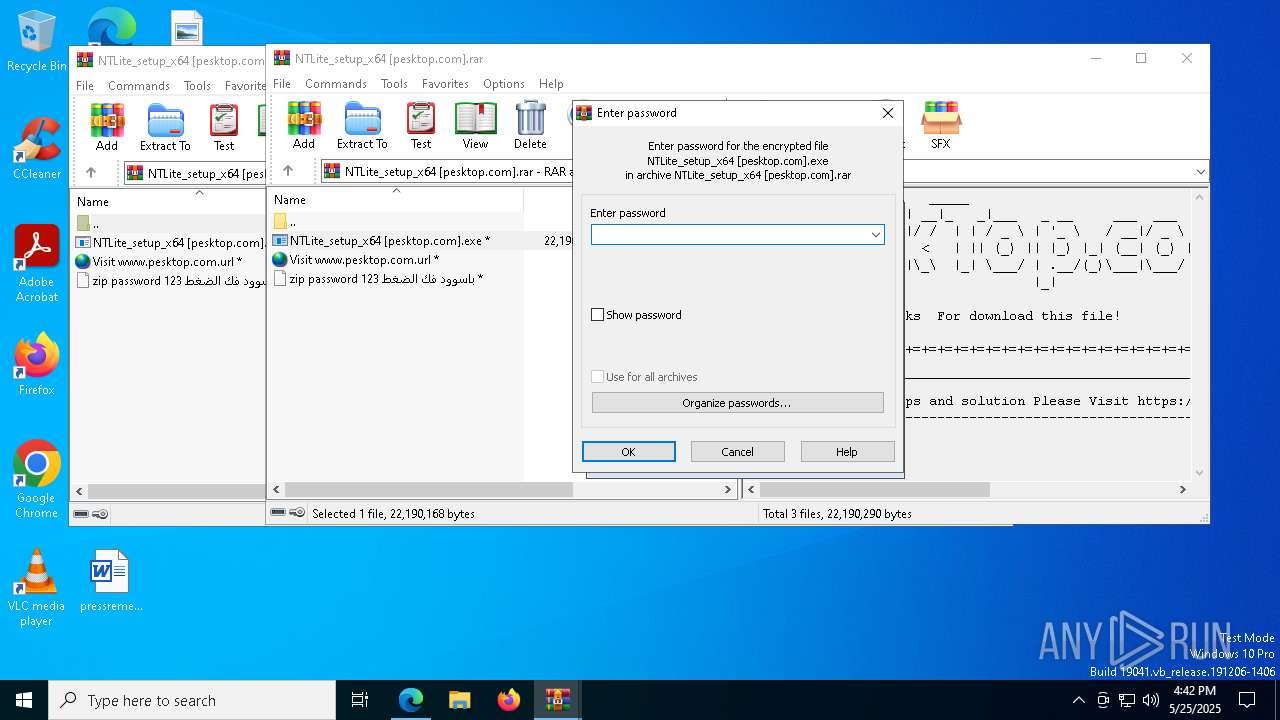Confirm the password with OK
This screenshot has height=720, width=1280.
pyautogui.click(x=629, y=452)
